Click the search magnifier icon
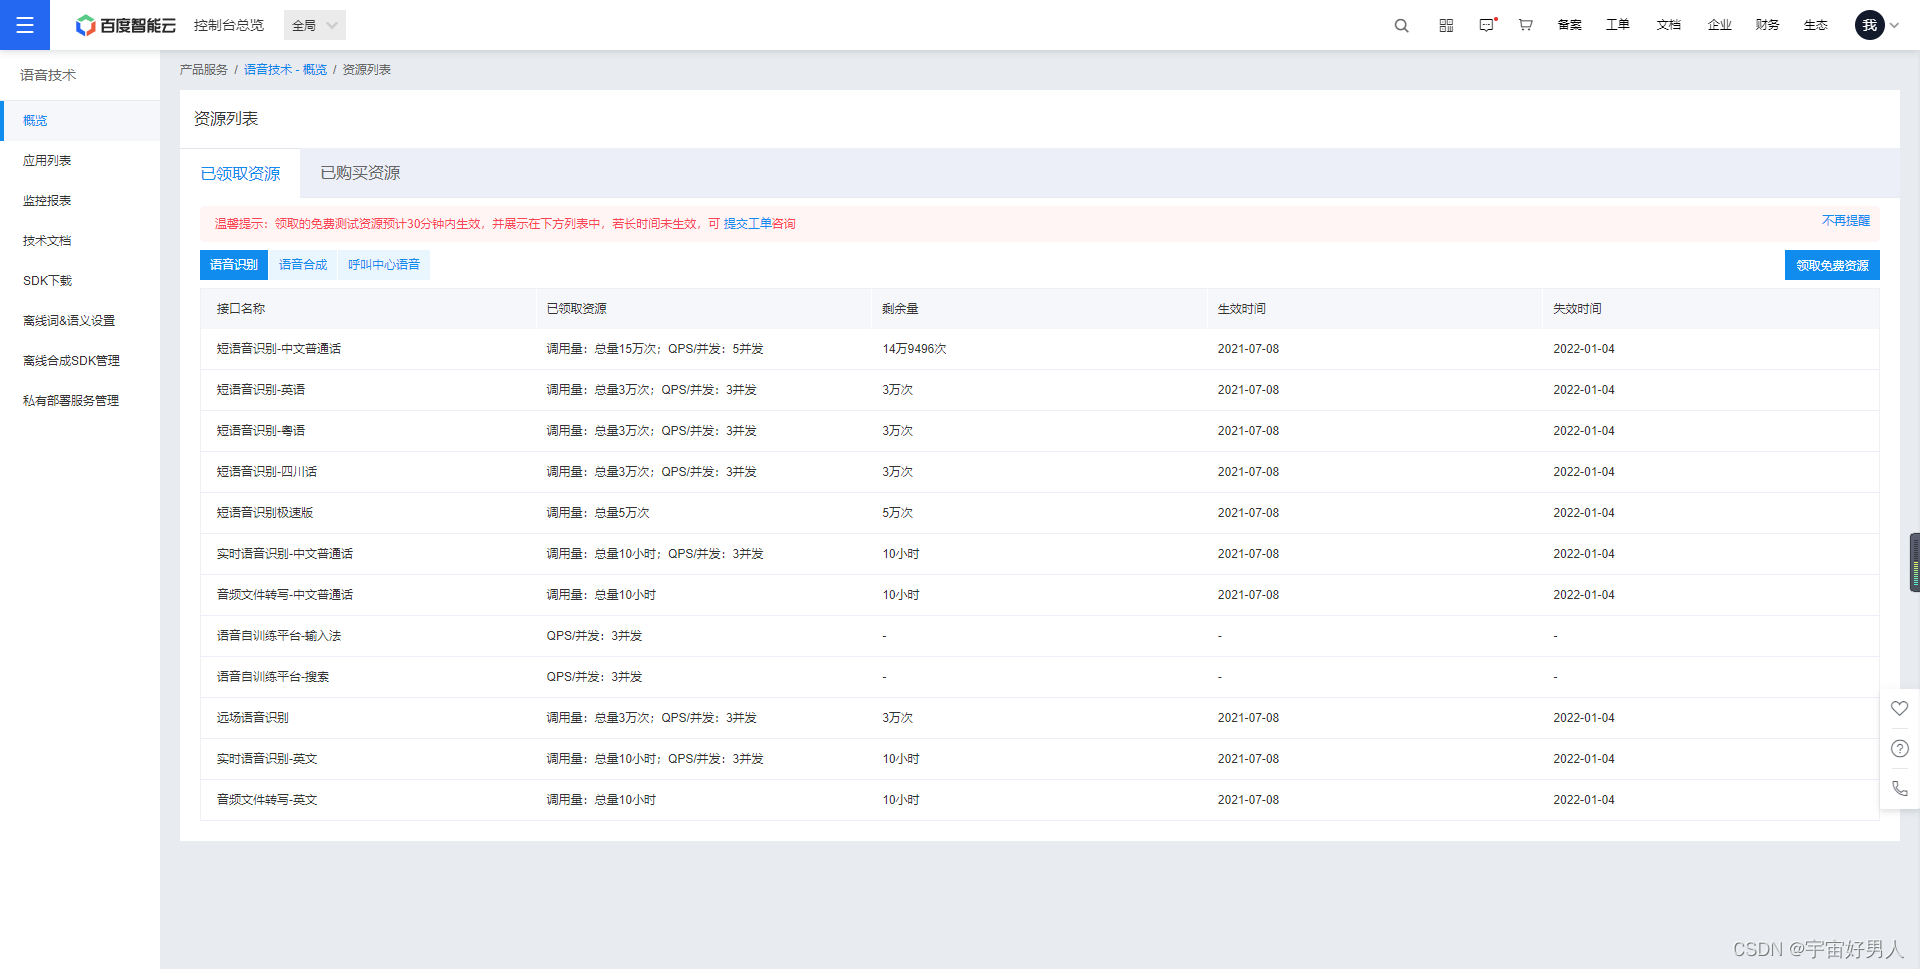 point(1401,25)
